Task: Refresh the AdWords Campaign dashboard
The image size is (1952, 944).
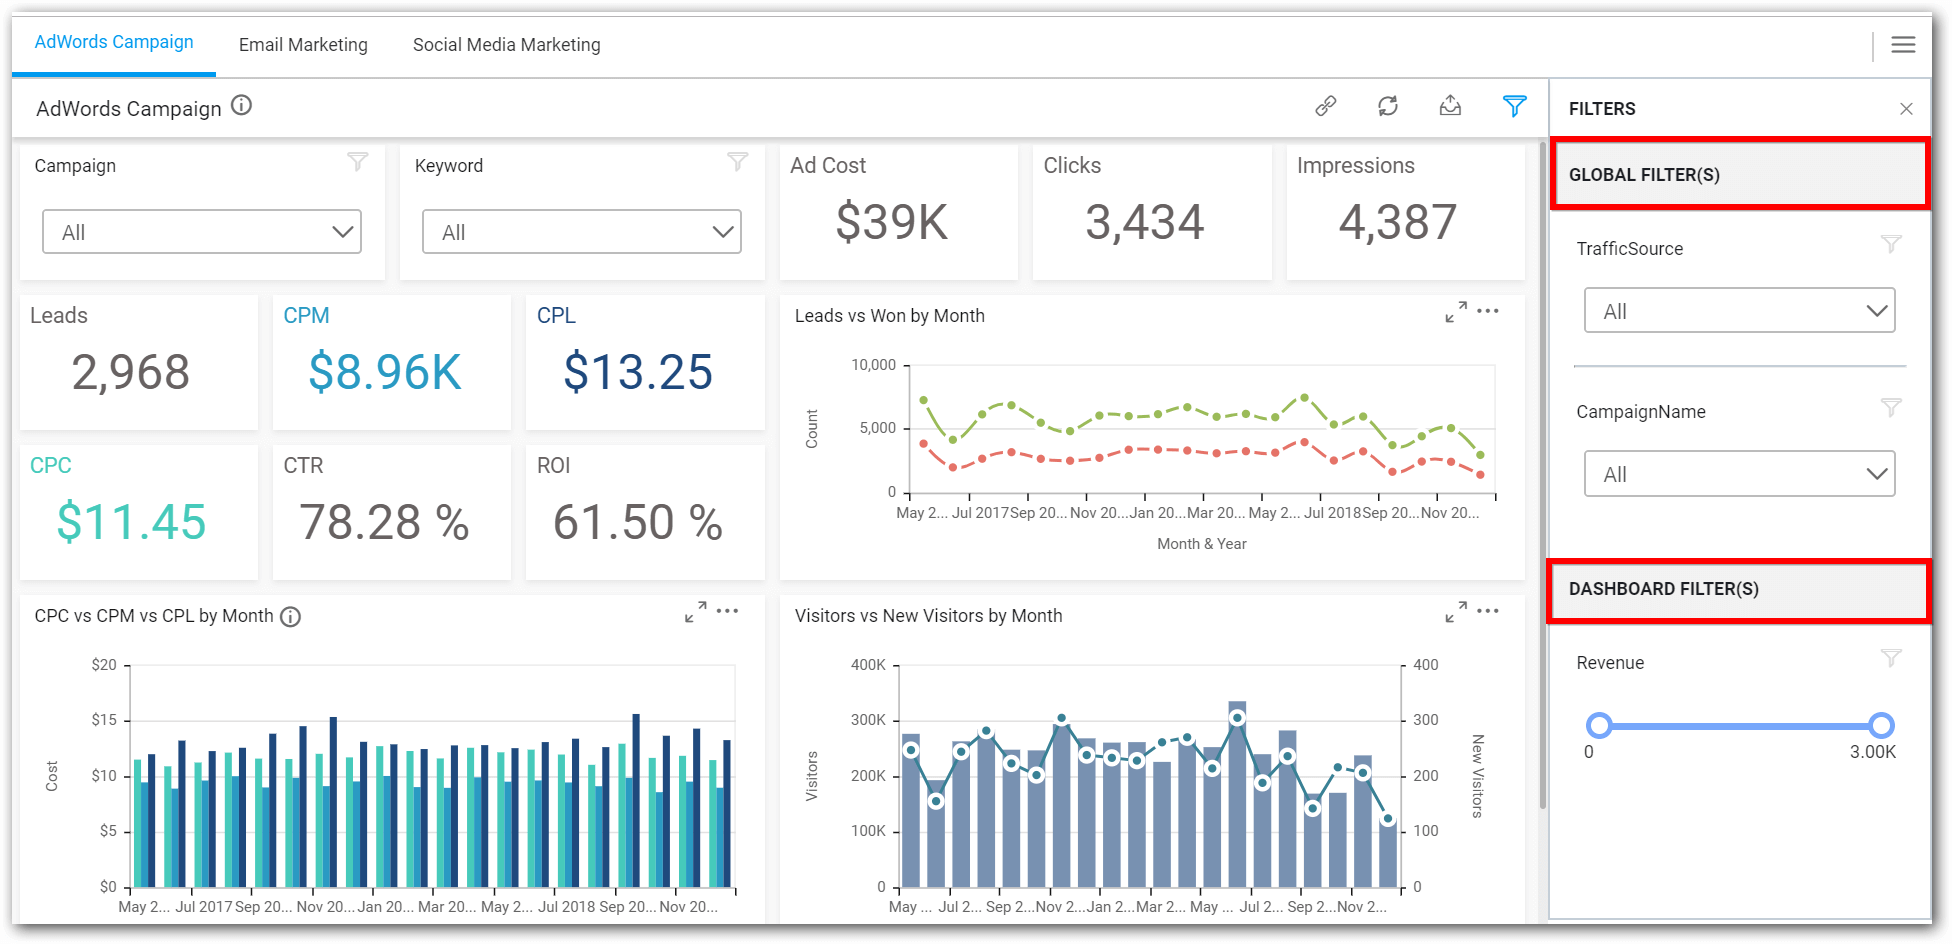Action: click(1388, 106)
